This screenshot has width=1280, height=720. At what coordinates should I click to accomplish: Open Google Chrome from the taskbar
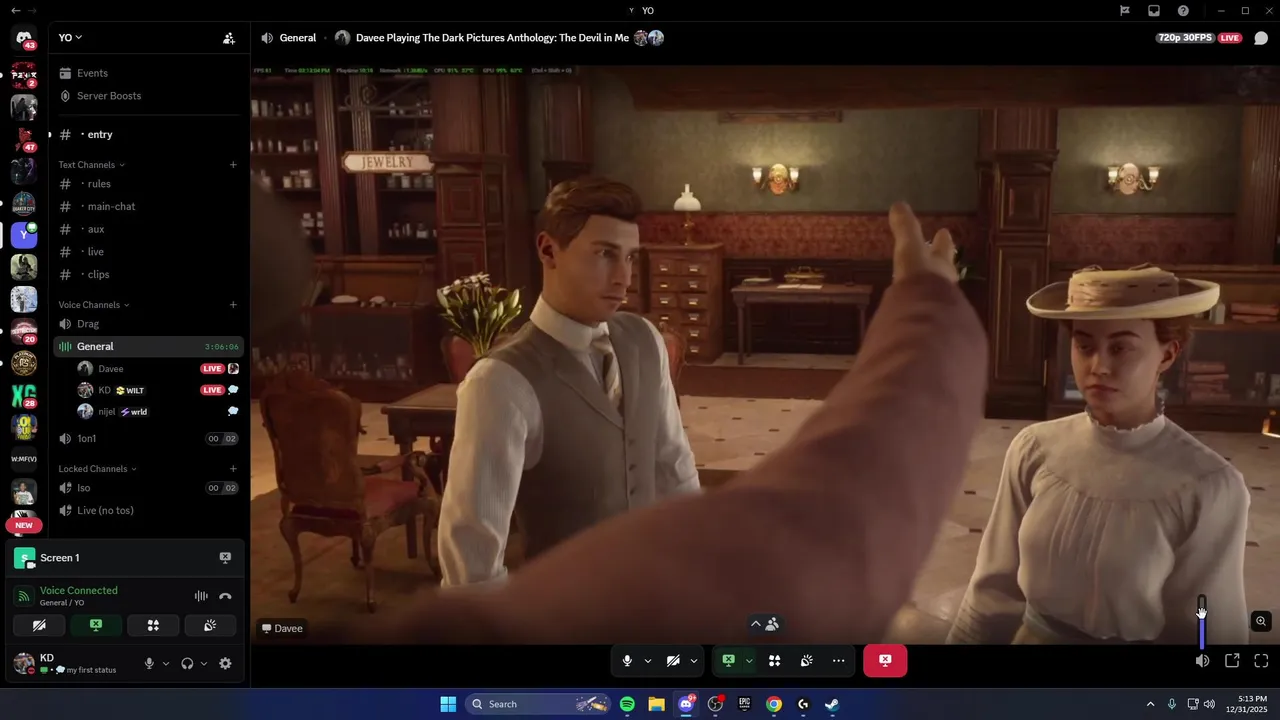[x=774, y=704]
